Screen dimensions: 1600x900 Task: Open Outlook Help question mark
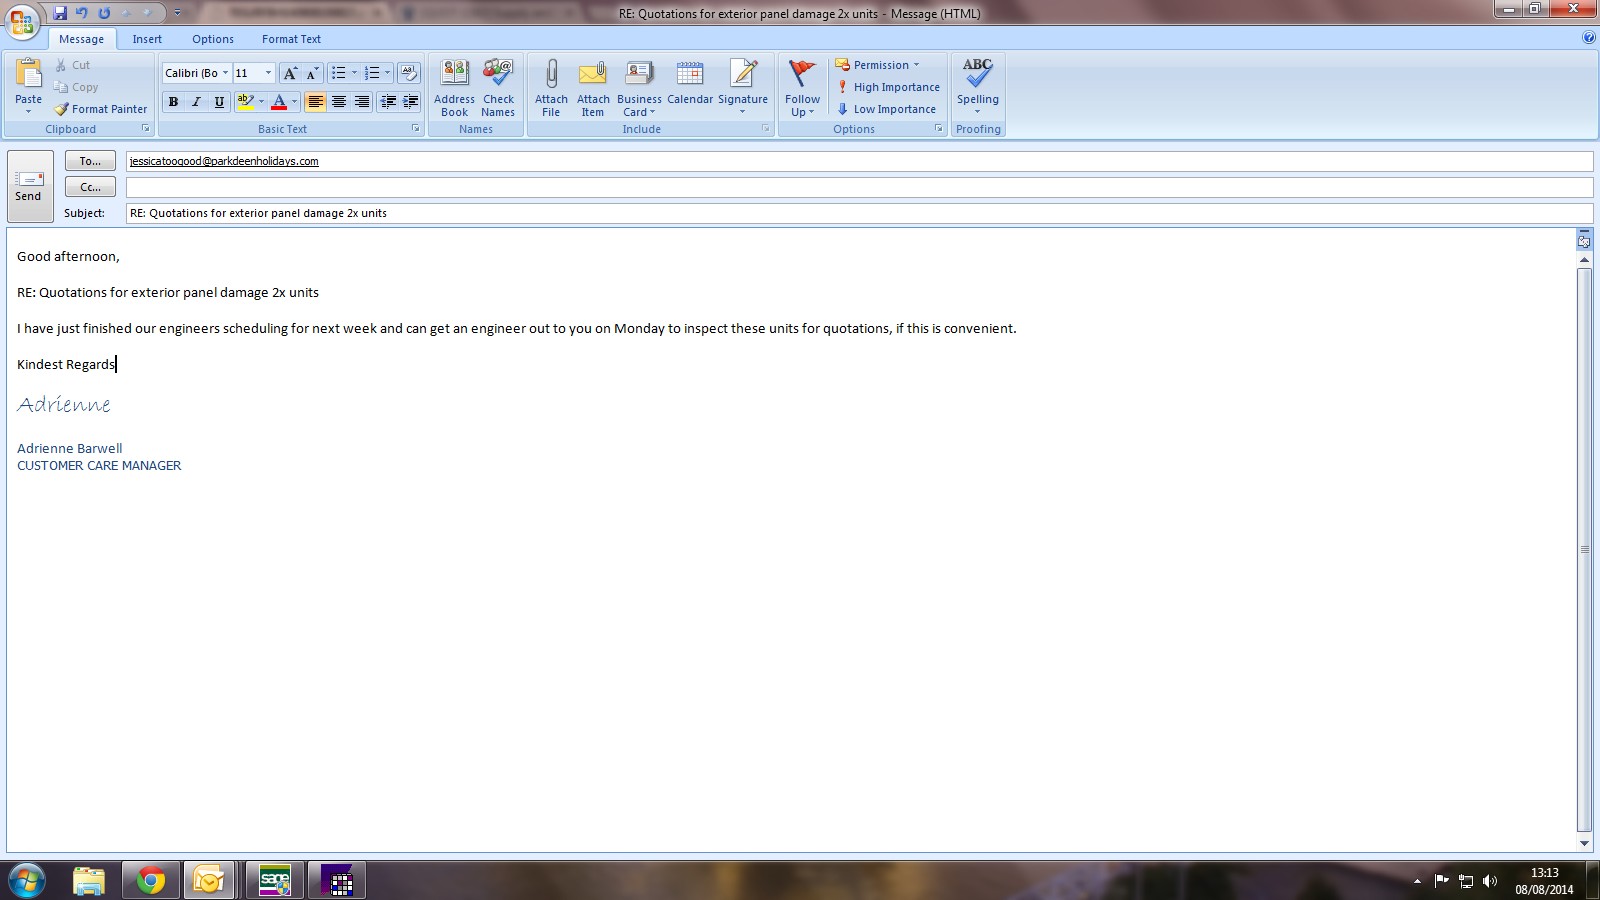click(x=1589, y=38)
